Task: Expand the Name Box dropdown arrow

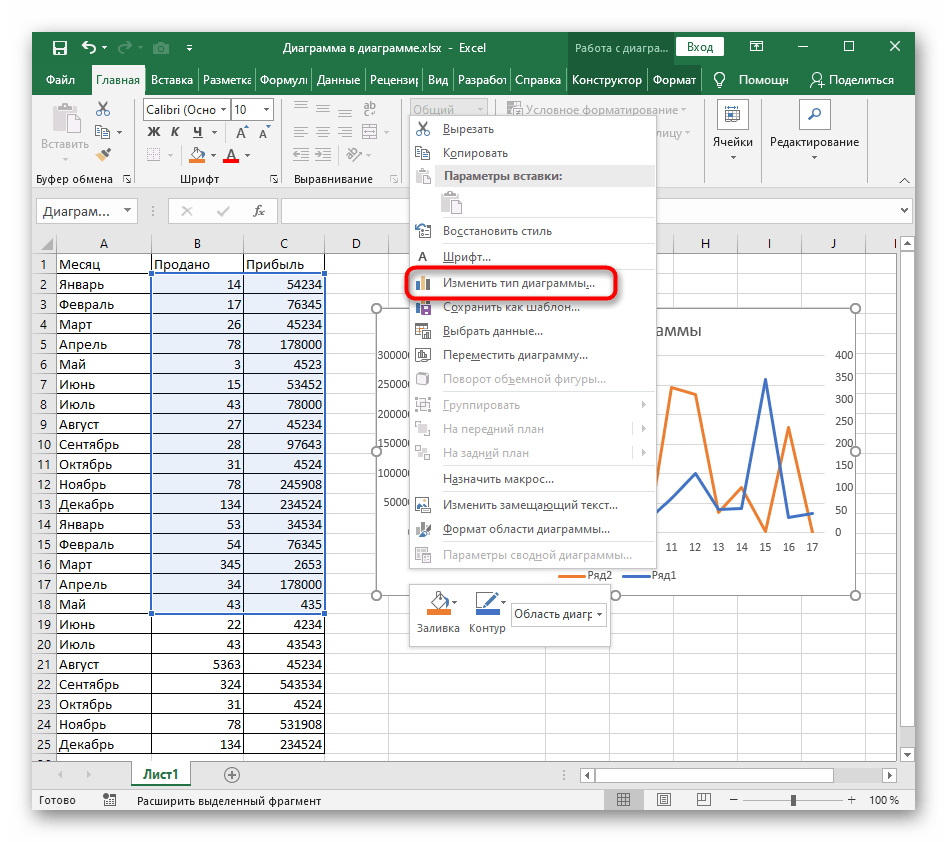Action: click(x=127, y=211)
